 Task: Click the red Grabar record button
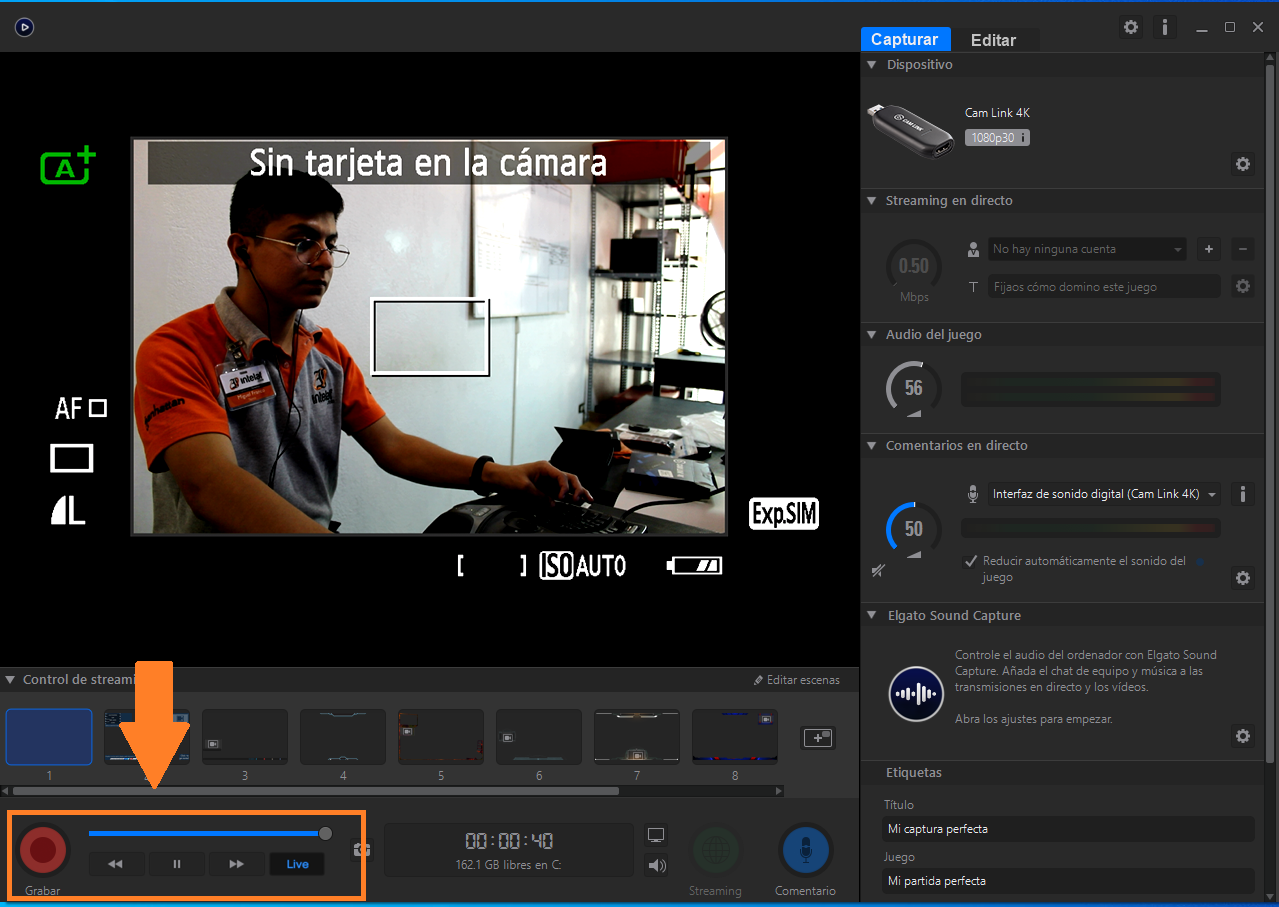43,849
